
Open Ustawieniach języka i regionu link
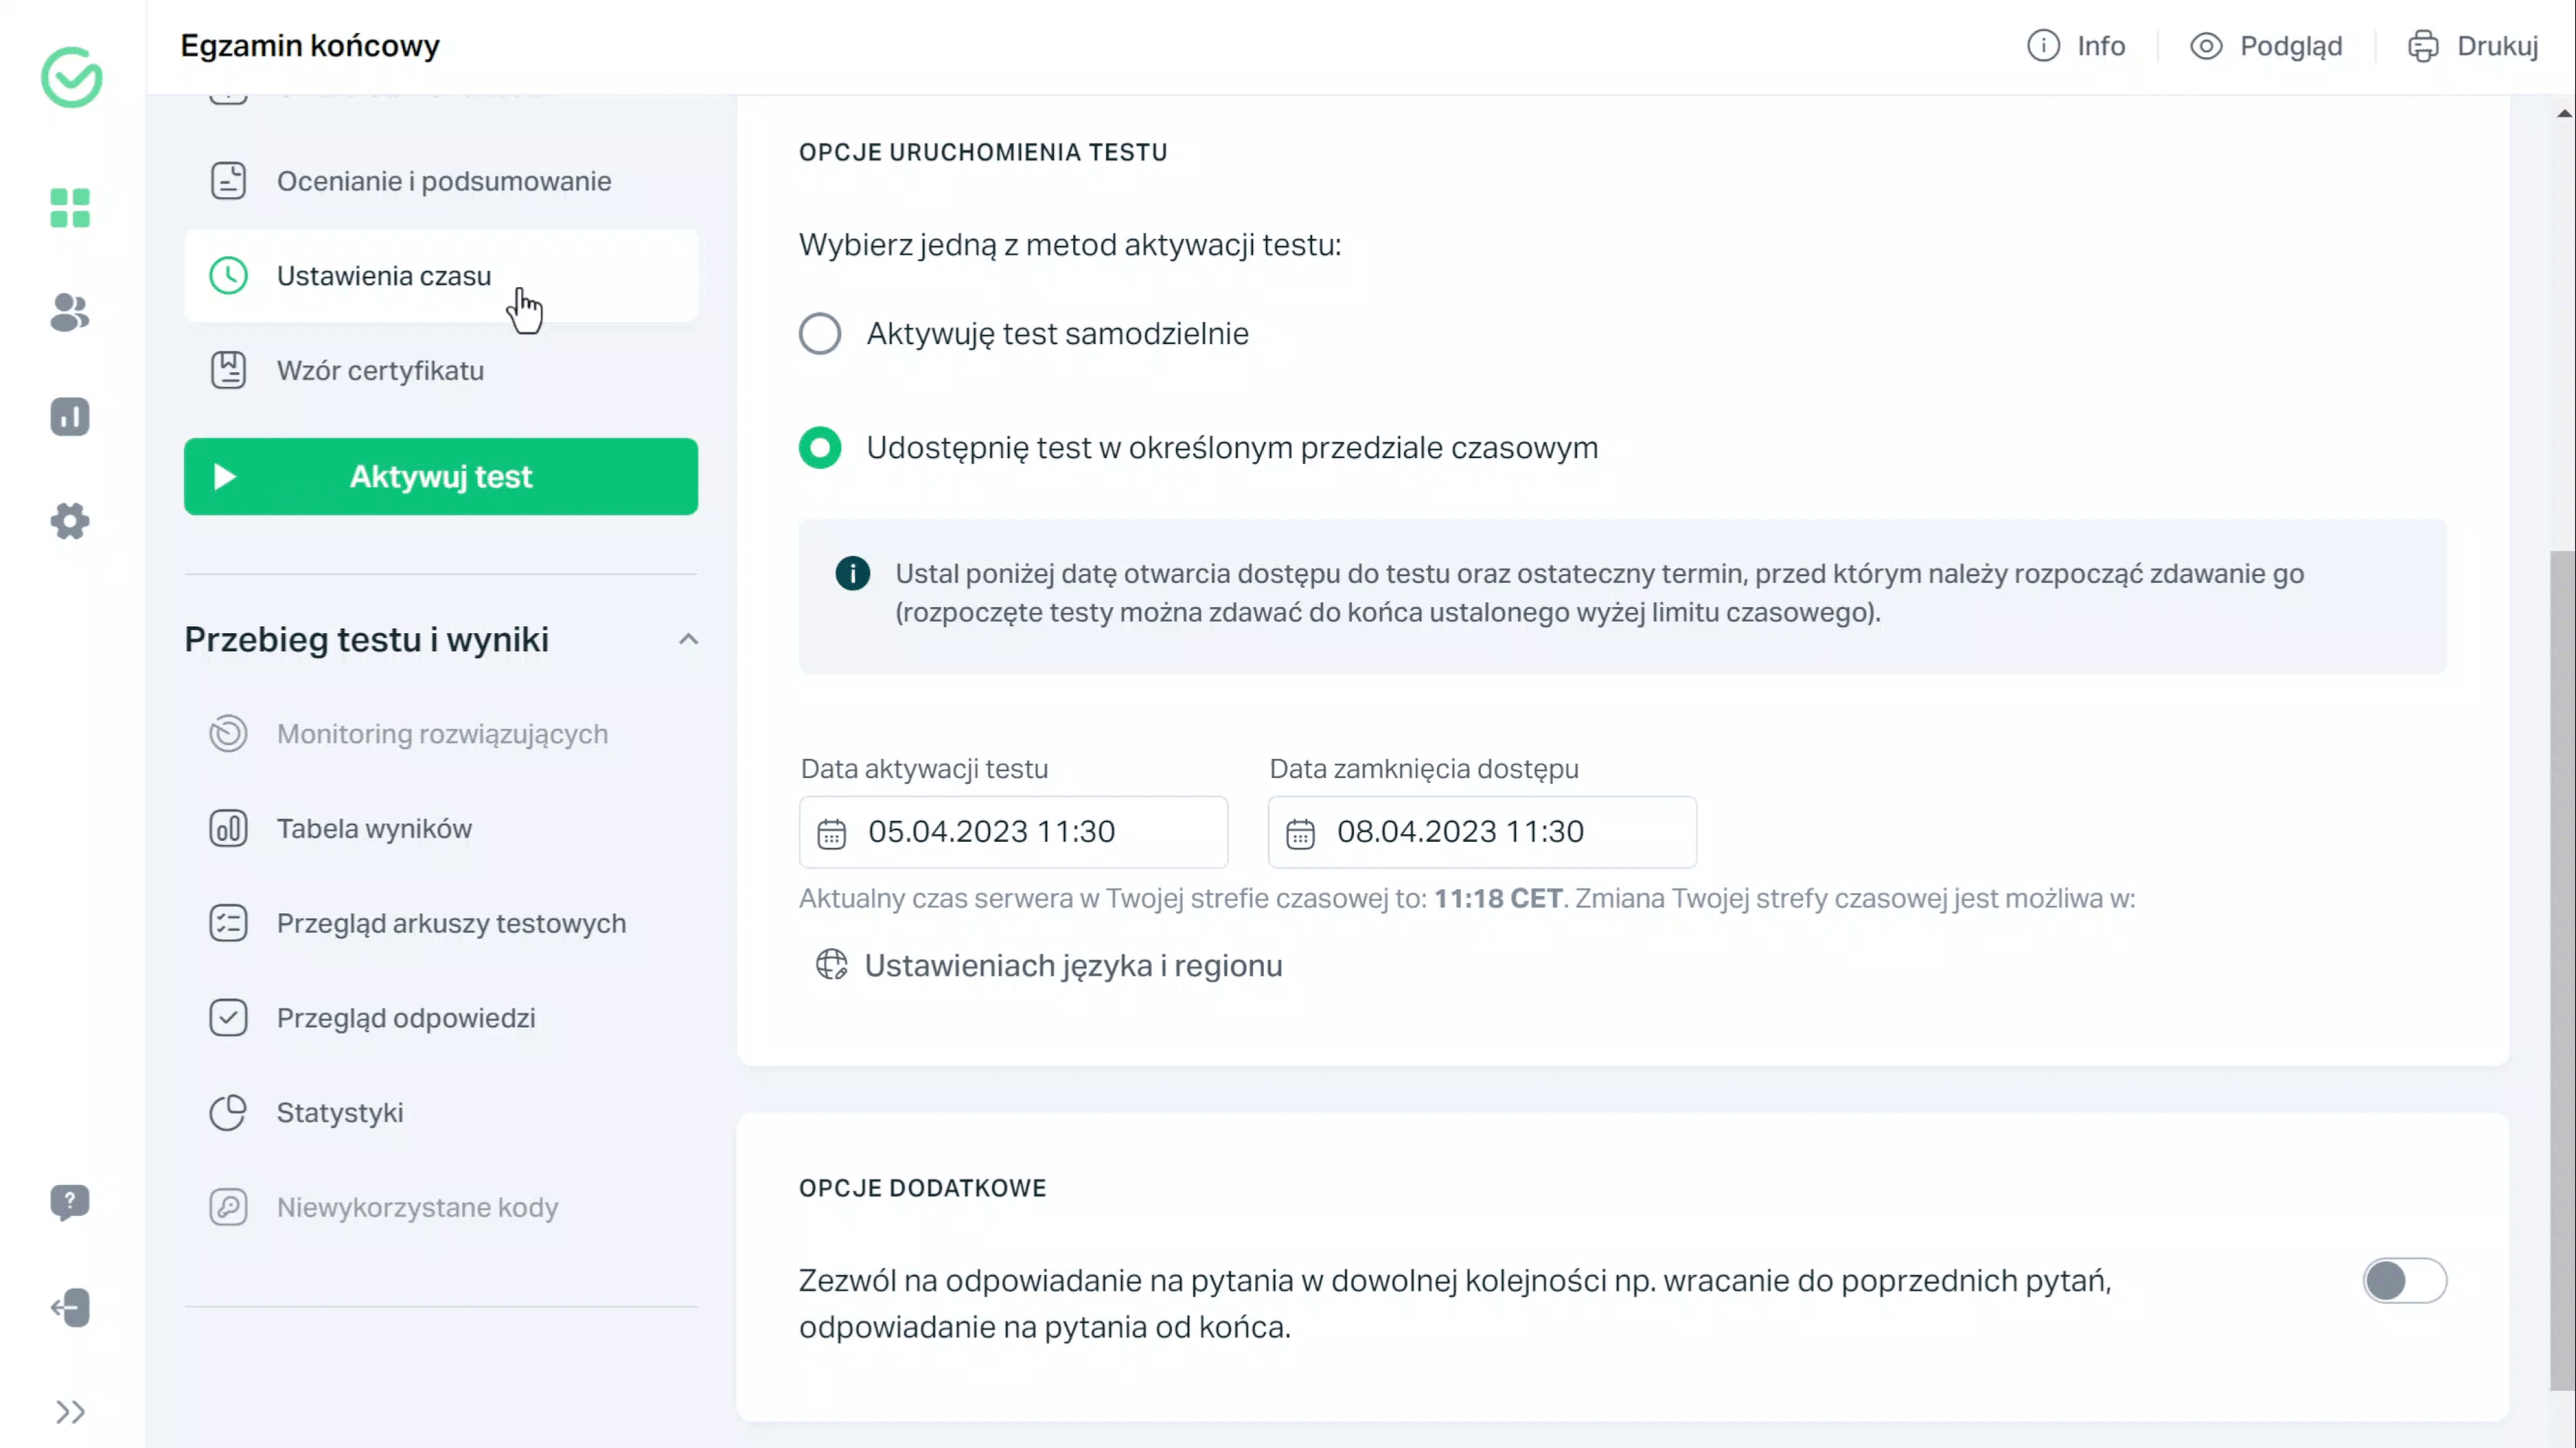(1074, 965)
